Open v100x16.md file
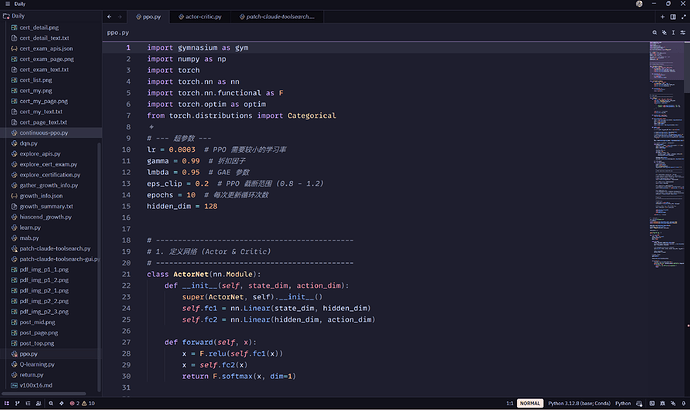 tap(36, 385)
